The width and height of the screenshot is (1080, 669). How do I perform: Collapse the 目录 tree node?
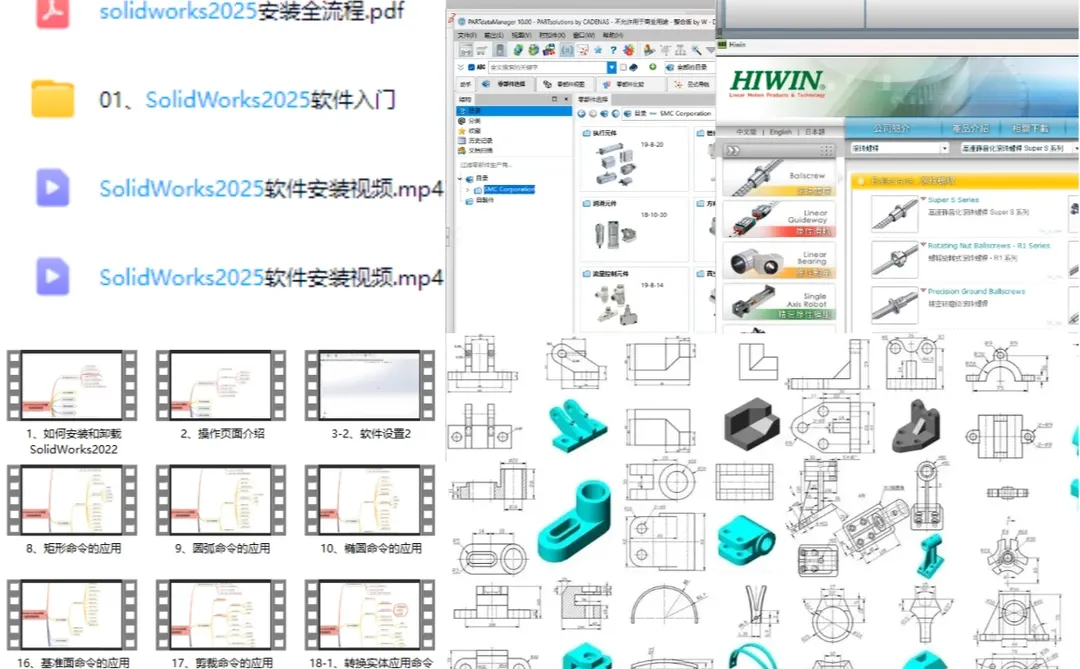tap(460, 178)
